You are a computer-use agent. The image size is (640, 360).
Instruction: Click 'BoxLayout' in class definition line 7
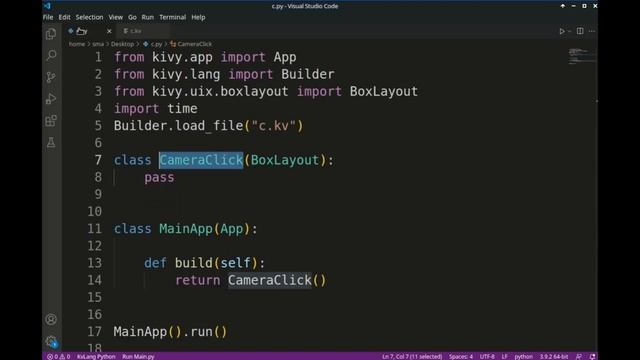coord(285,160)
